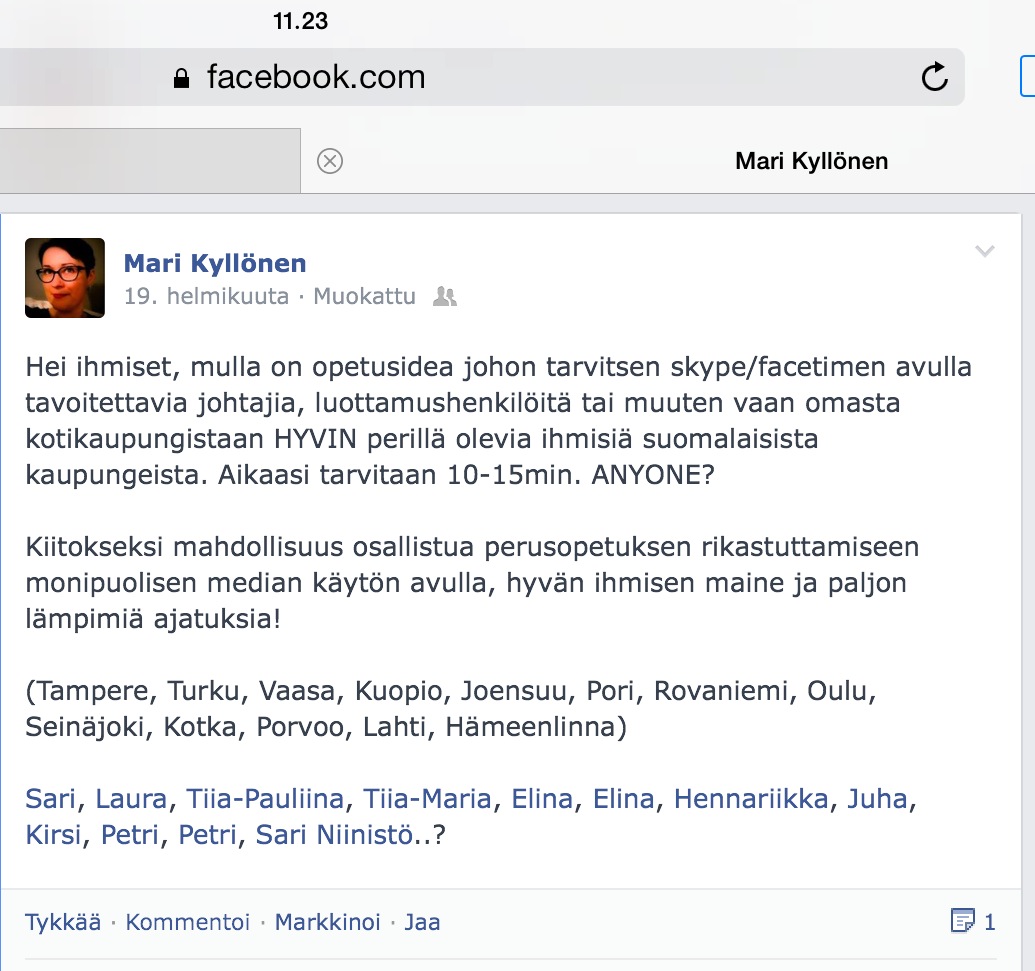Screen dimensions: 1035x971
Task: Click the Muokattu edited label
Action: click(364, 296)
